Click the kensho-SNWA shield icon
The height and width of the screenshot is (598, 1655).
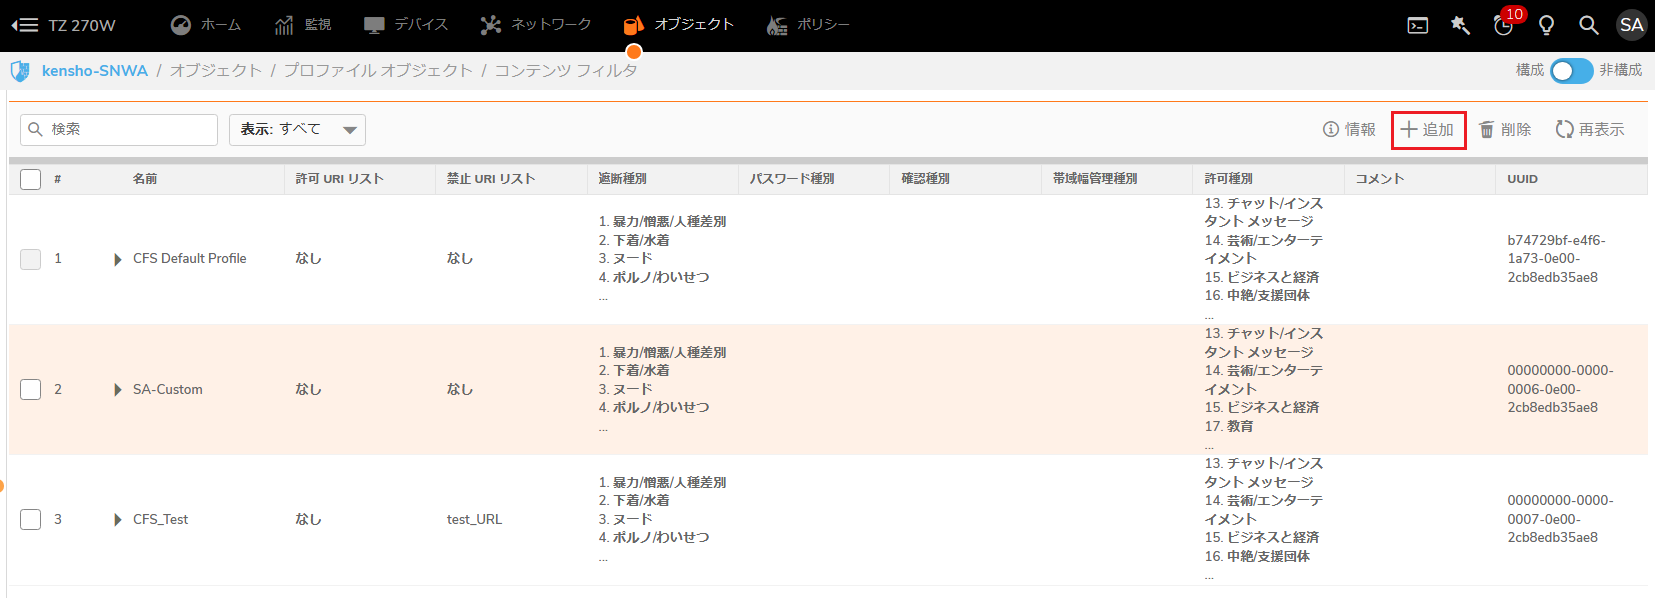20,71
